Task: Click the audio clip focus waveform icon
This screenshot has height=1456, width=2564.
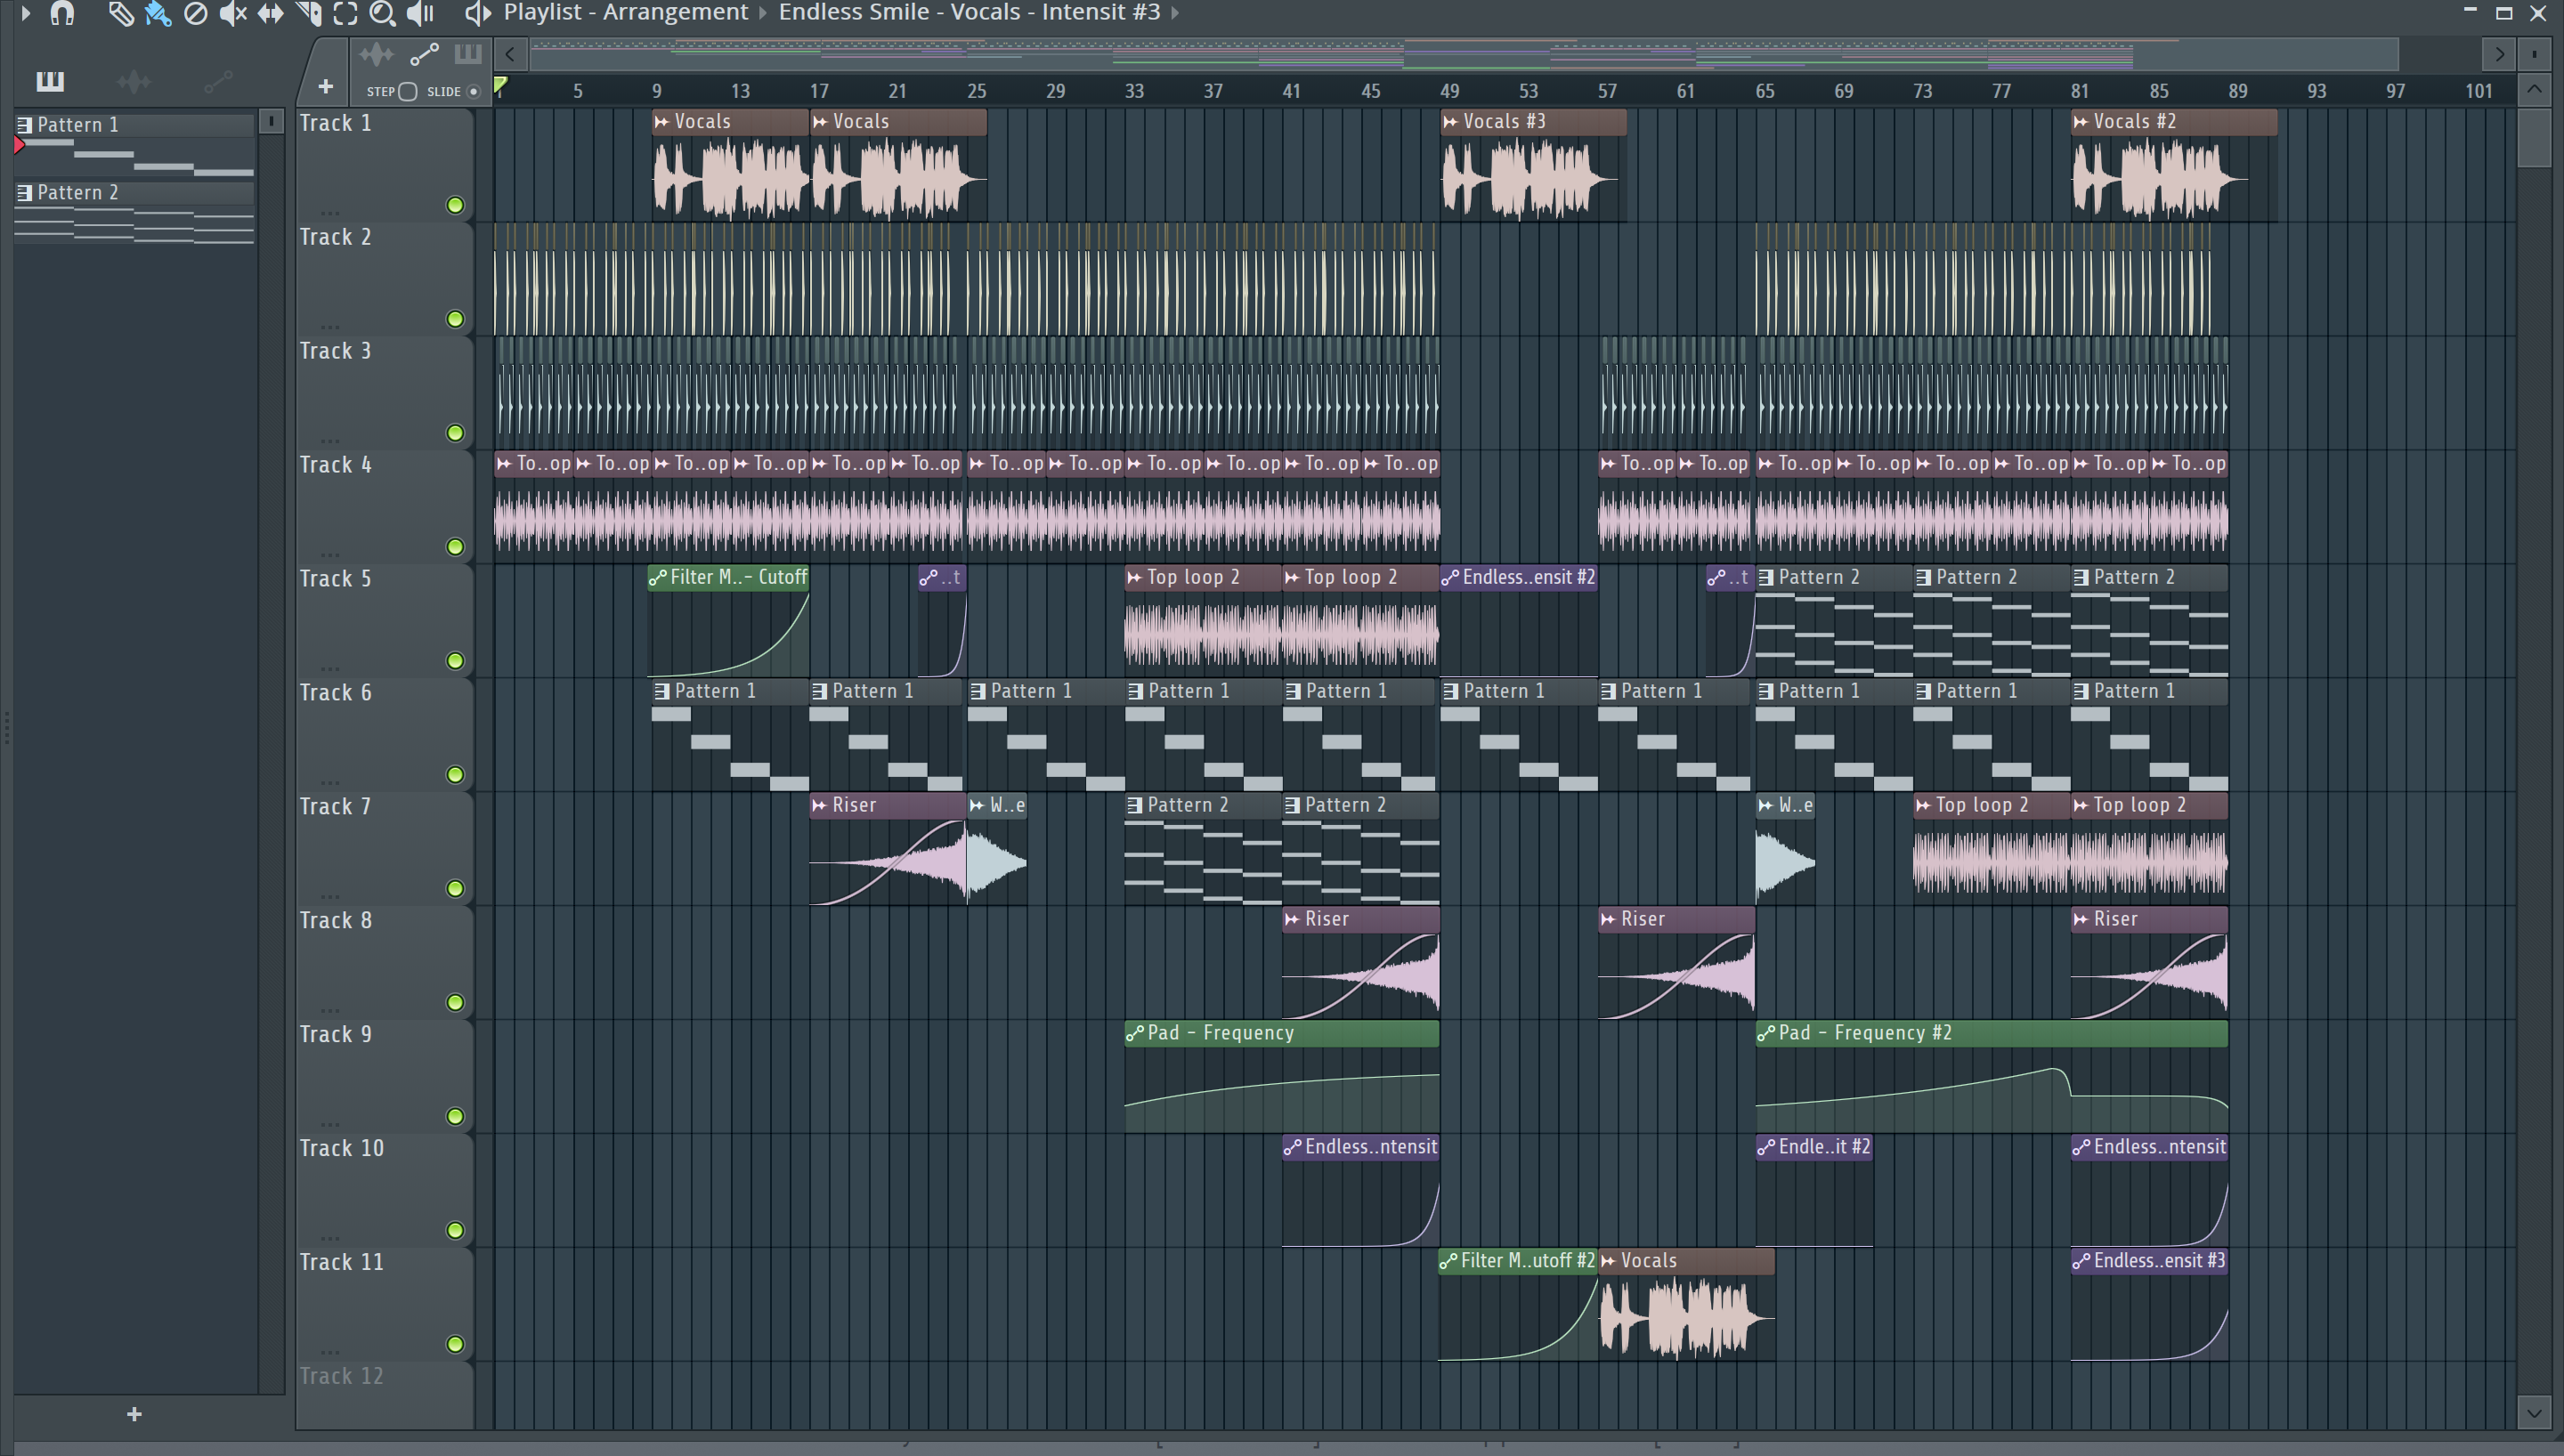Action: tap(377, 54)
